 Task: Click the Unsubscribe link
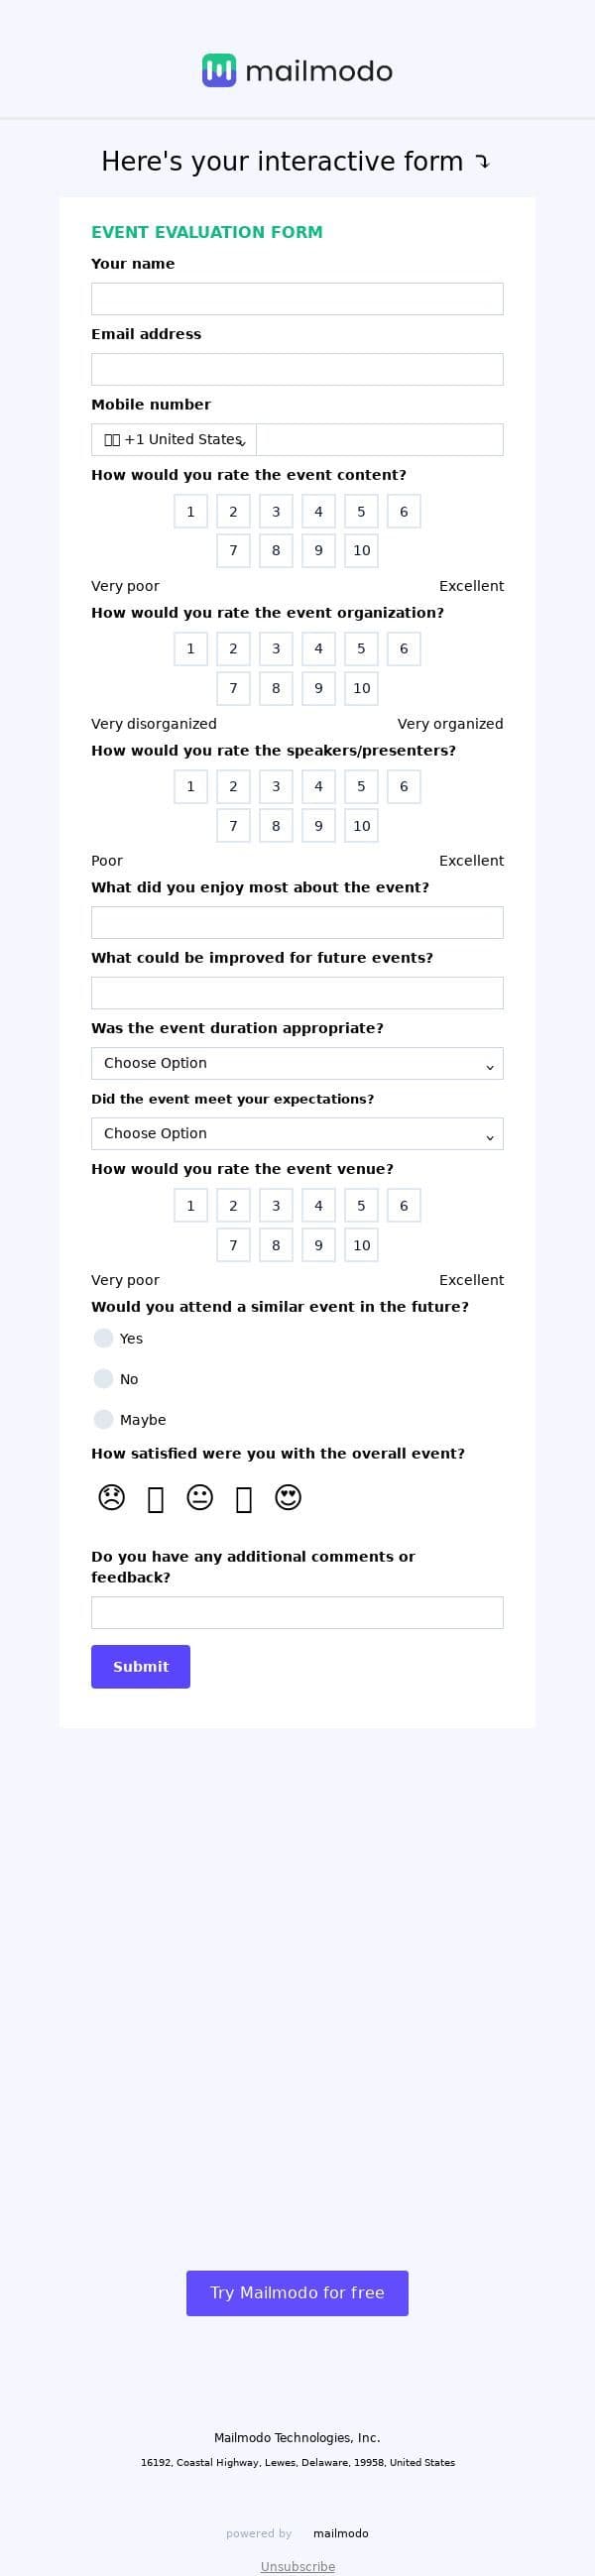click(297, 2559)
